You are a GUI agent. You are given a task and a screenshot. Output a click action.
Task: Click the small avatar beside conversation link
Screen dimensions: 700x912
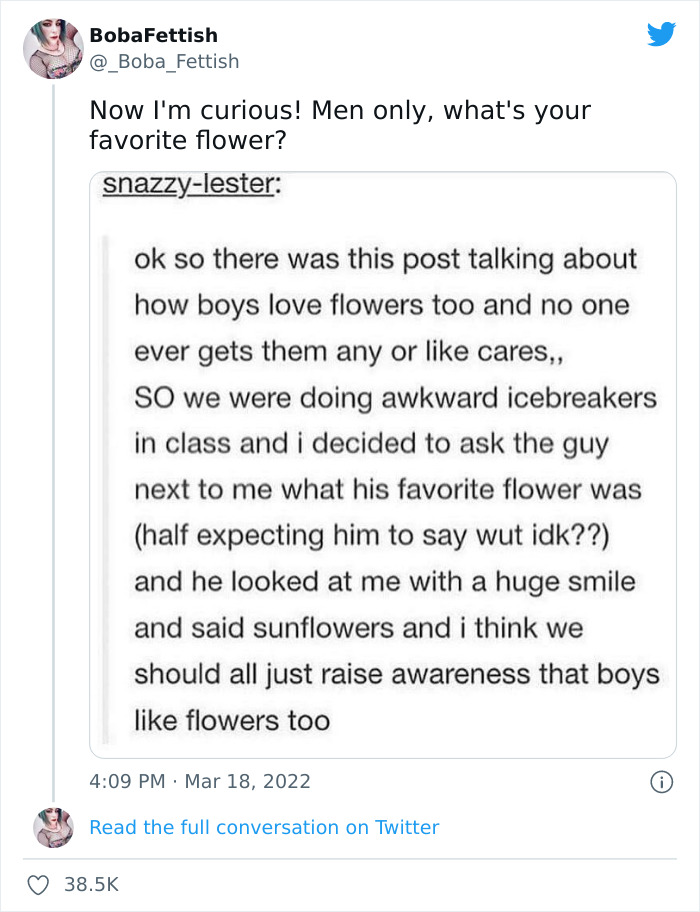(x=53, y=828)
